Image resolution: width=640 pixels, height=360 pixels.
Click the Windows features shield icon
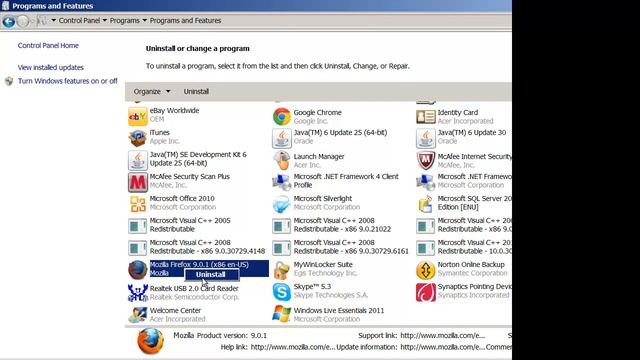tap(9, 81)
